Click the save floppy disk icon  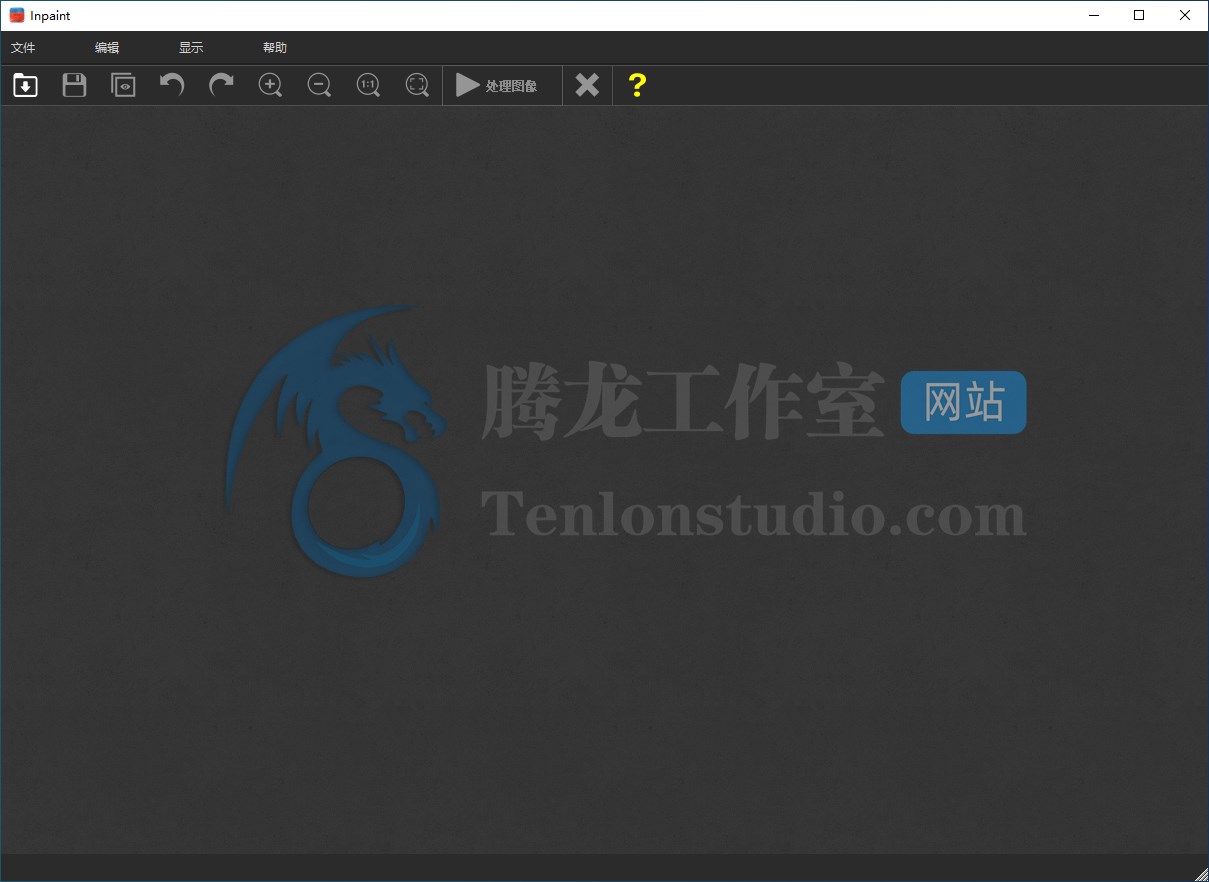click(x=74, y=85)
